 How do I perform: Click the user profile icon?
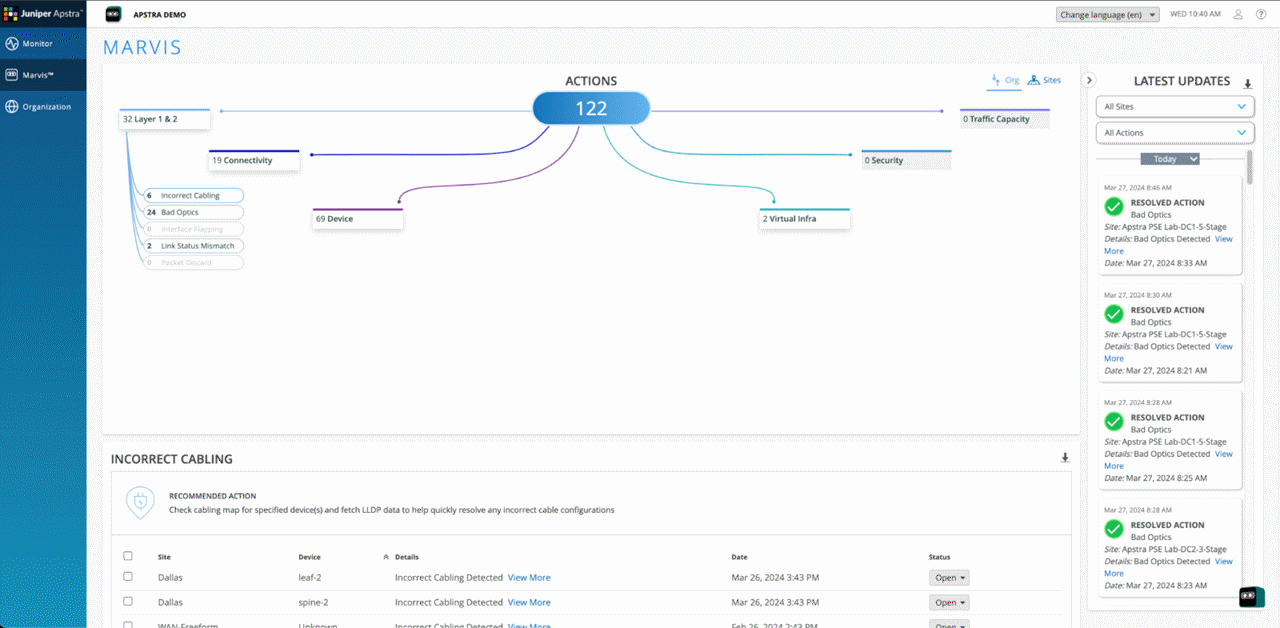[x=1237, y=14]
